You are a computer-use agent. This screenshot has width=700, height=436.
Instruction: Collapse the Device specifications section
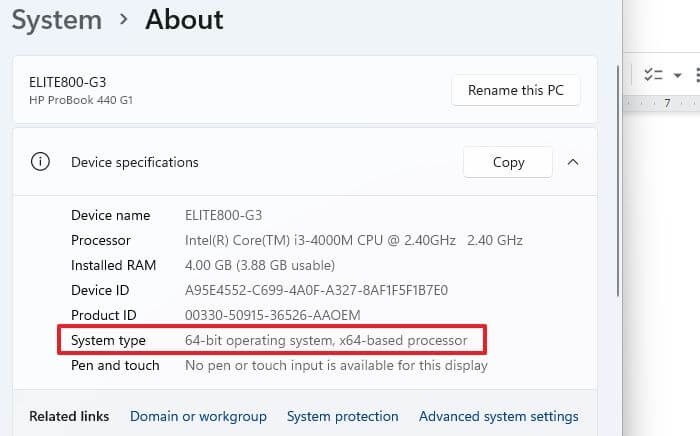(573, 162)
